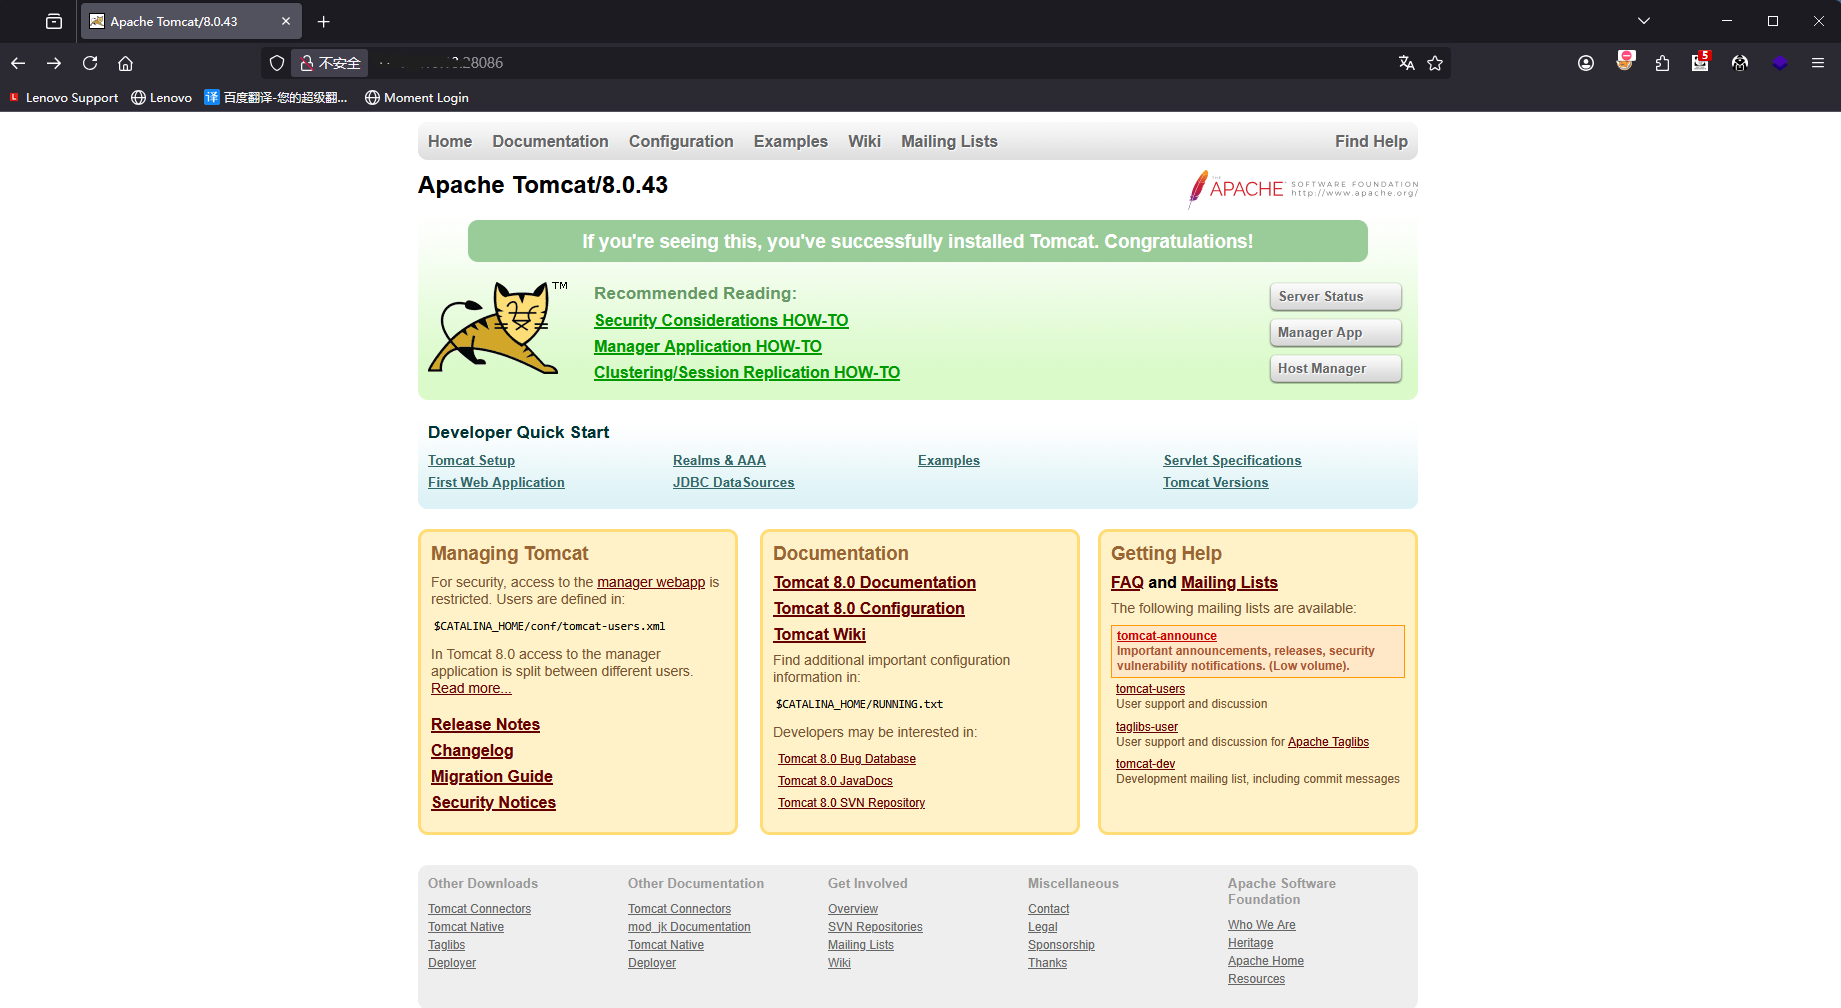The height and width of the screenshot is (1008, 1841).
Task: Go back using the browser back arrow
Action: (18, 63)
